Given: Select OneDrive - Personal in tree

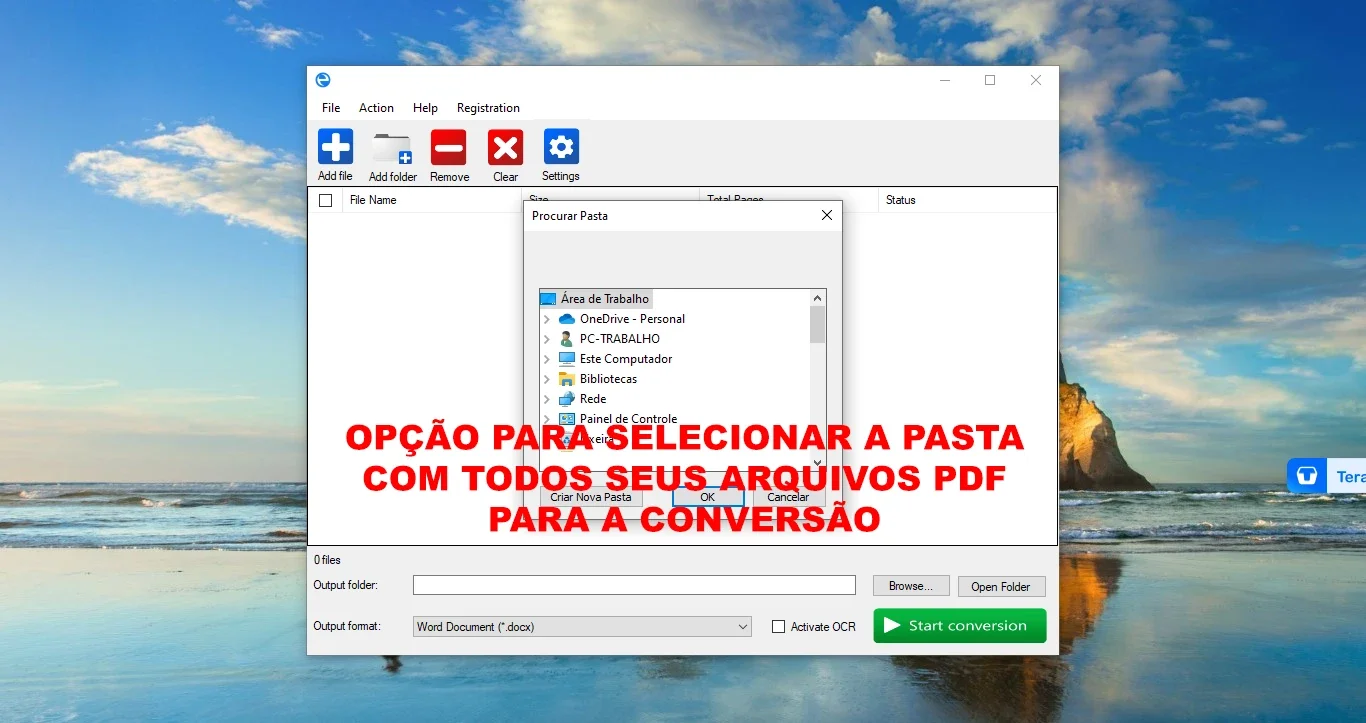Looking at the screenshot, I should (632, 319).
